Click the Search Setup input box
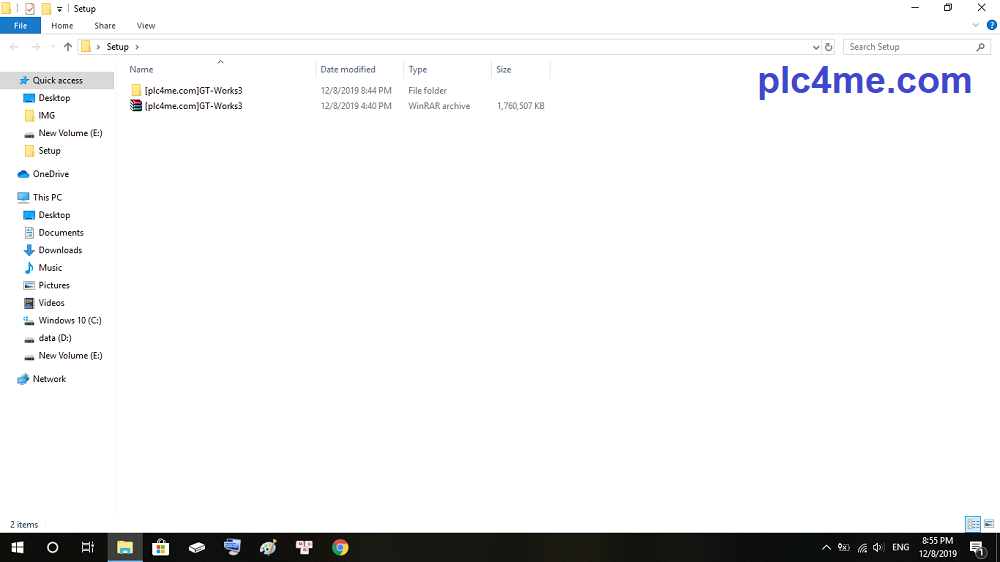The height and width of the screenshot is (562, 1000). tap(908, 47)
